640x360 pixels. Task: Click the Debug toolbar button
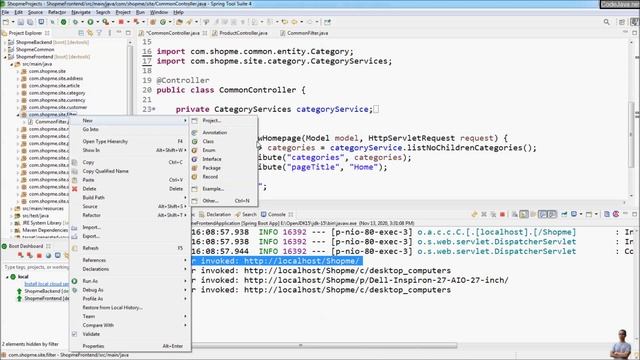[x=75, y=22]
